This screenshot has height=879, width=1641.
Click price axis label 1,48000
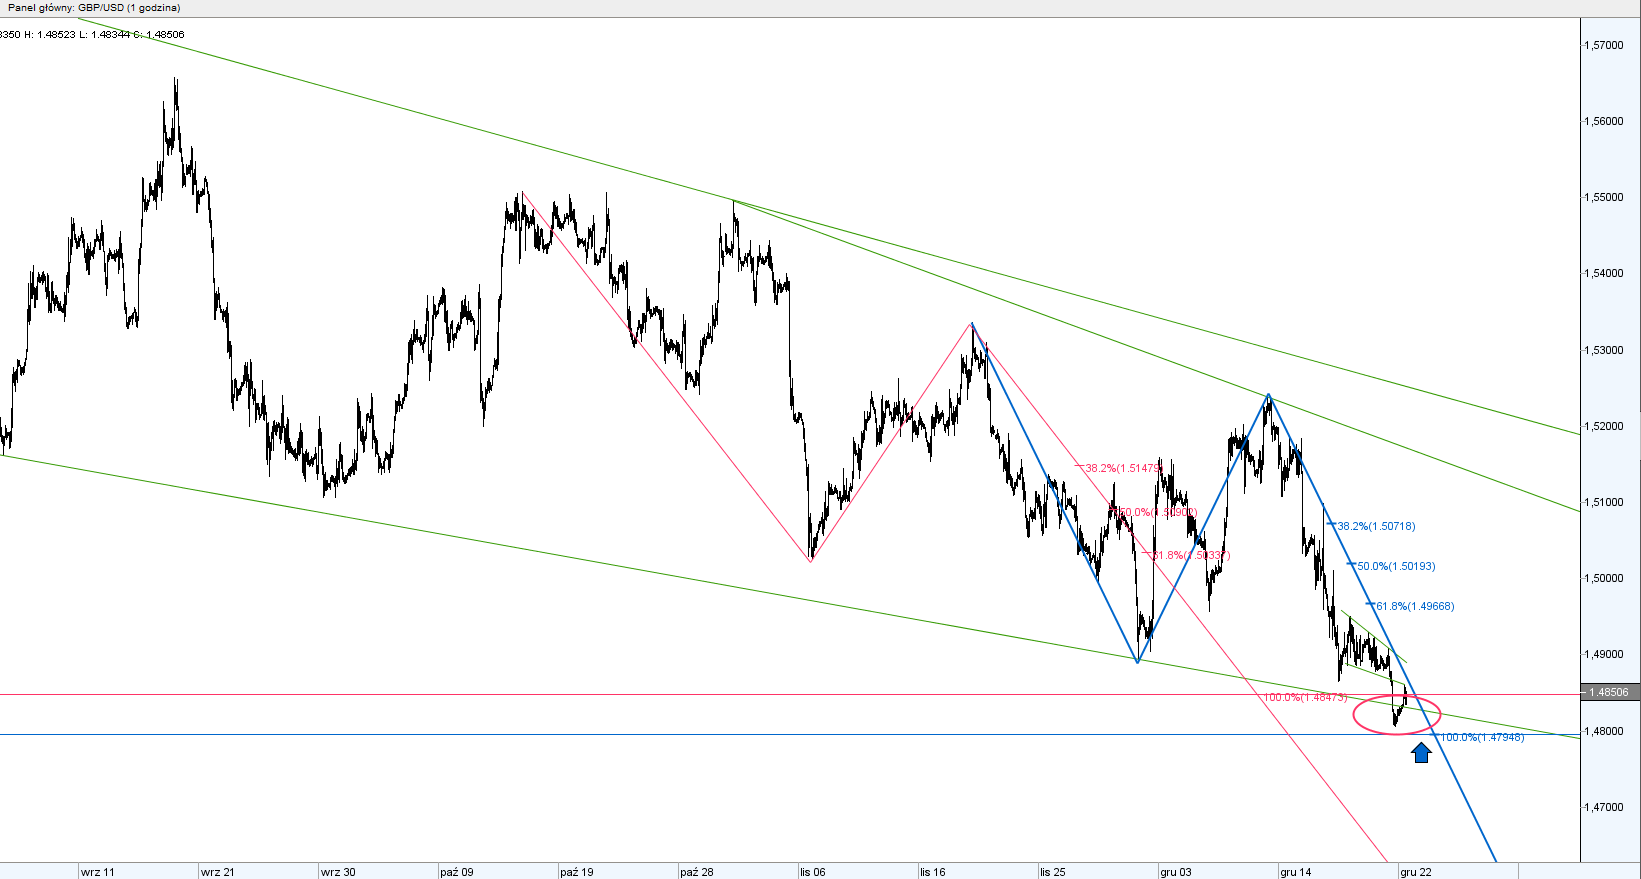(x=1604, y=731)
